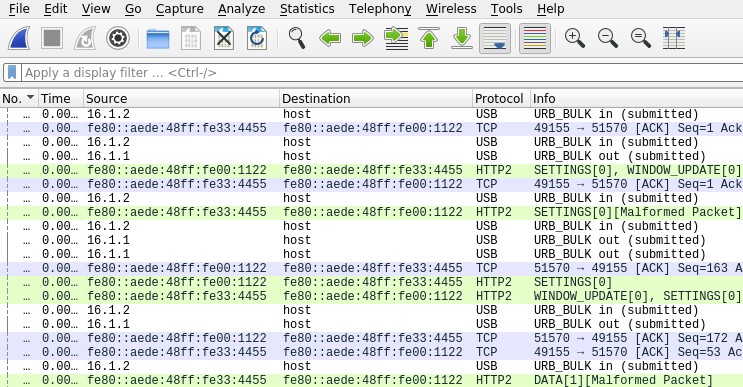Jump to the last packet
Image resolution: width=743 pixels, height=387 pixels.
click(x=462, y=38)
